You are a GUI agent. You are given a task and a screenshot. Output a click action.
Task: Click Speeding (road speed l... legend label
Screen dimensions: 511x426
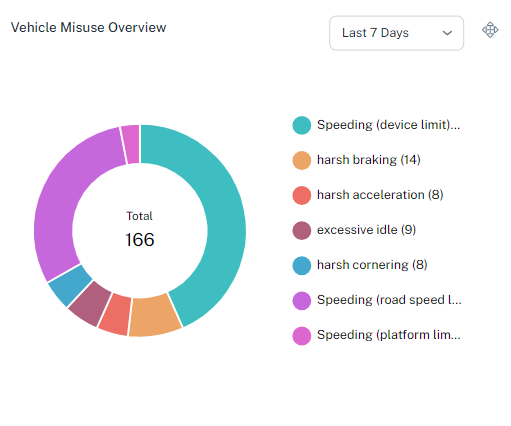tap(389, 300)
